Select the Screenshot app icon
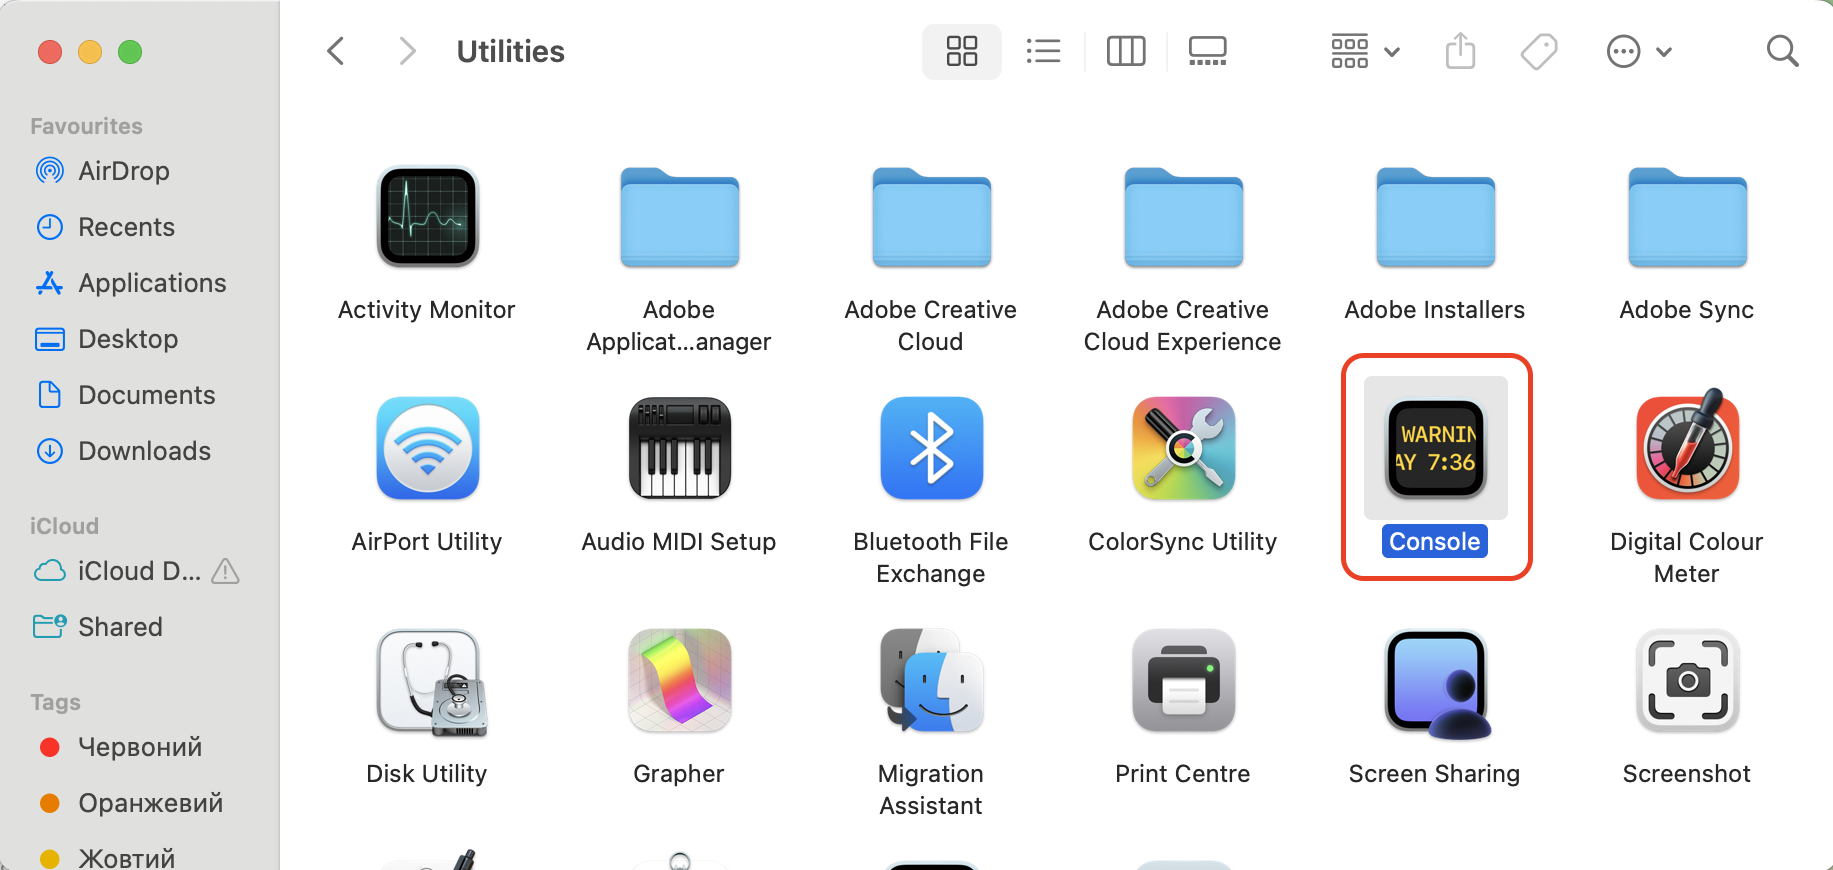 point(1687,681)
